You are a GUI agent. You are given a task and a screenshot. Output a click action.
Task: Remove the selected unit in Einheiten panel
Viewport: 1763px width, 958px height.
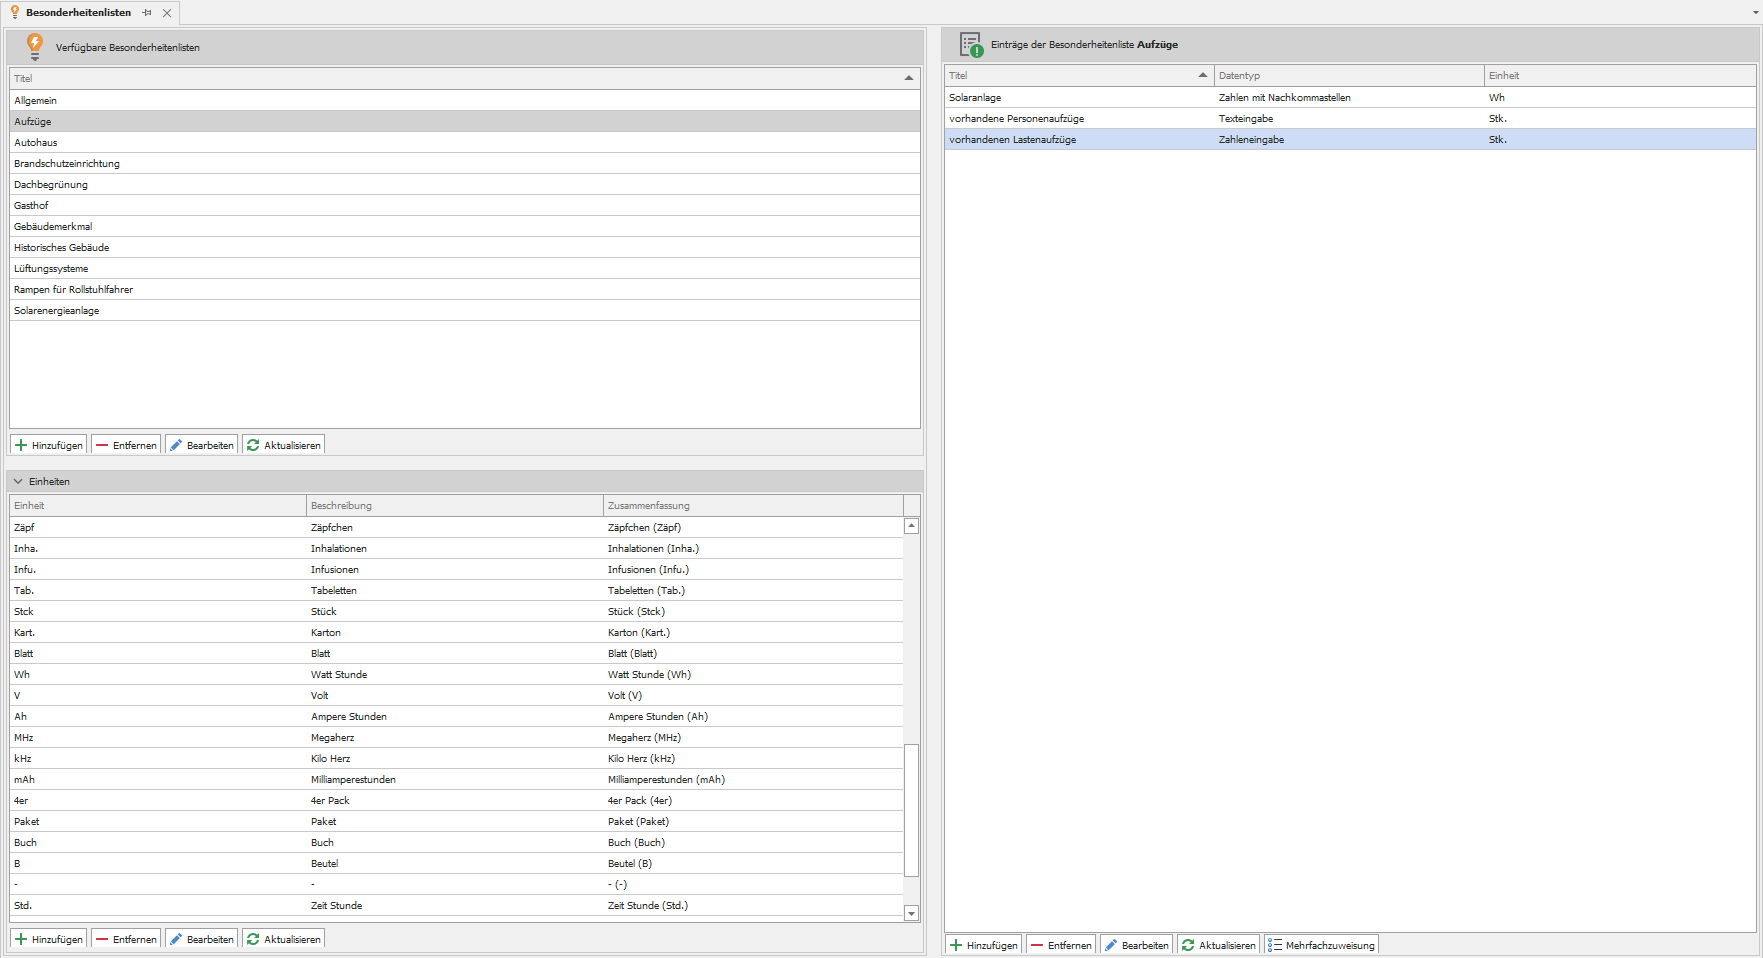click(x=126, y=939)
